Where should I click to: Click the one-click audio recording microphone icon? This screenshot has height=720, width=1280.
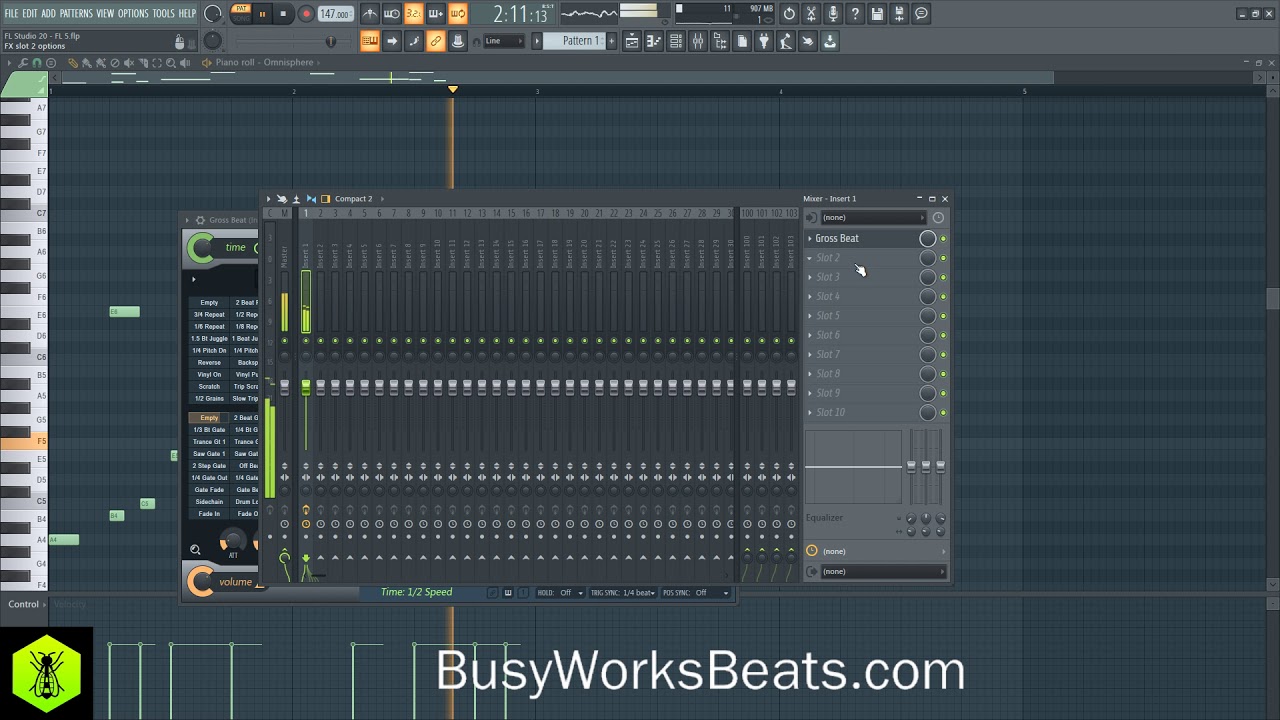[833, 14]
